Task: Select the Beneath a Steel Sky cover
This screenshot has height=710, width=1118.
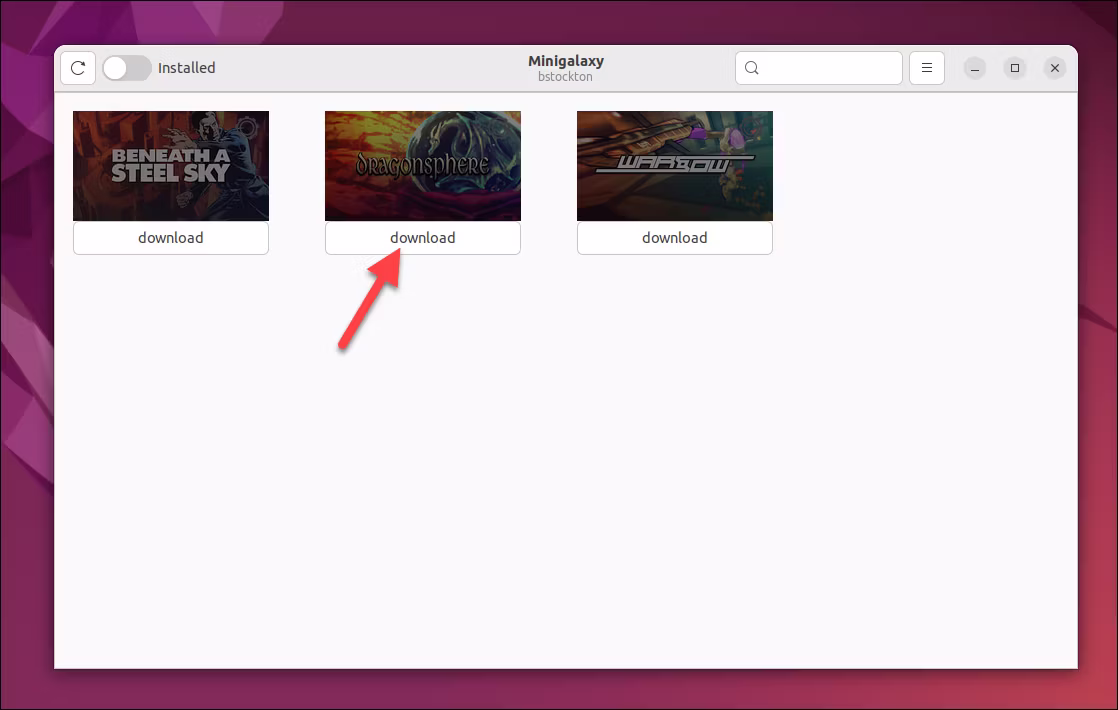Action: [x=171, y=166]
